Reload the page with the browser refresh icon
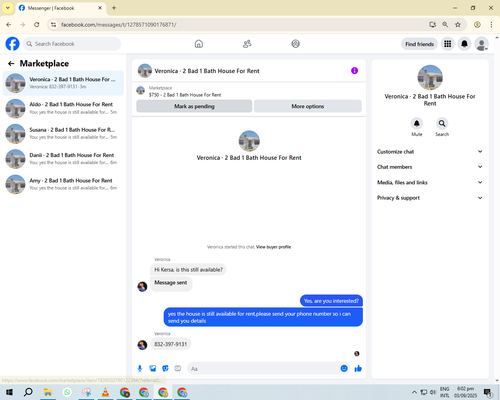The image size is (500, 400). (37, 24)
